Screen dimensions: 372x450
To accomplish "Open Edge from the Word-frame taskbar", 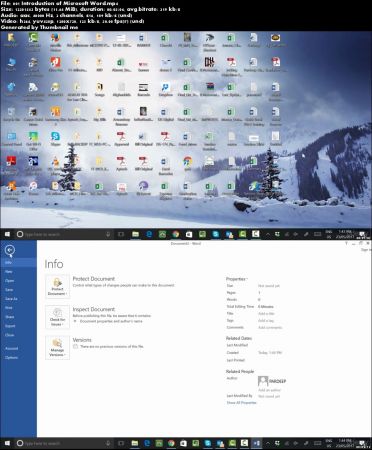I will [x=147, y=443].
